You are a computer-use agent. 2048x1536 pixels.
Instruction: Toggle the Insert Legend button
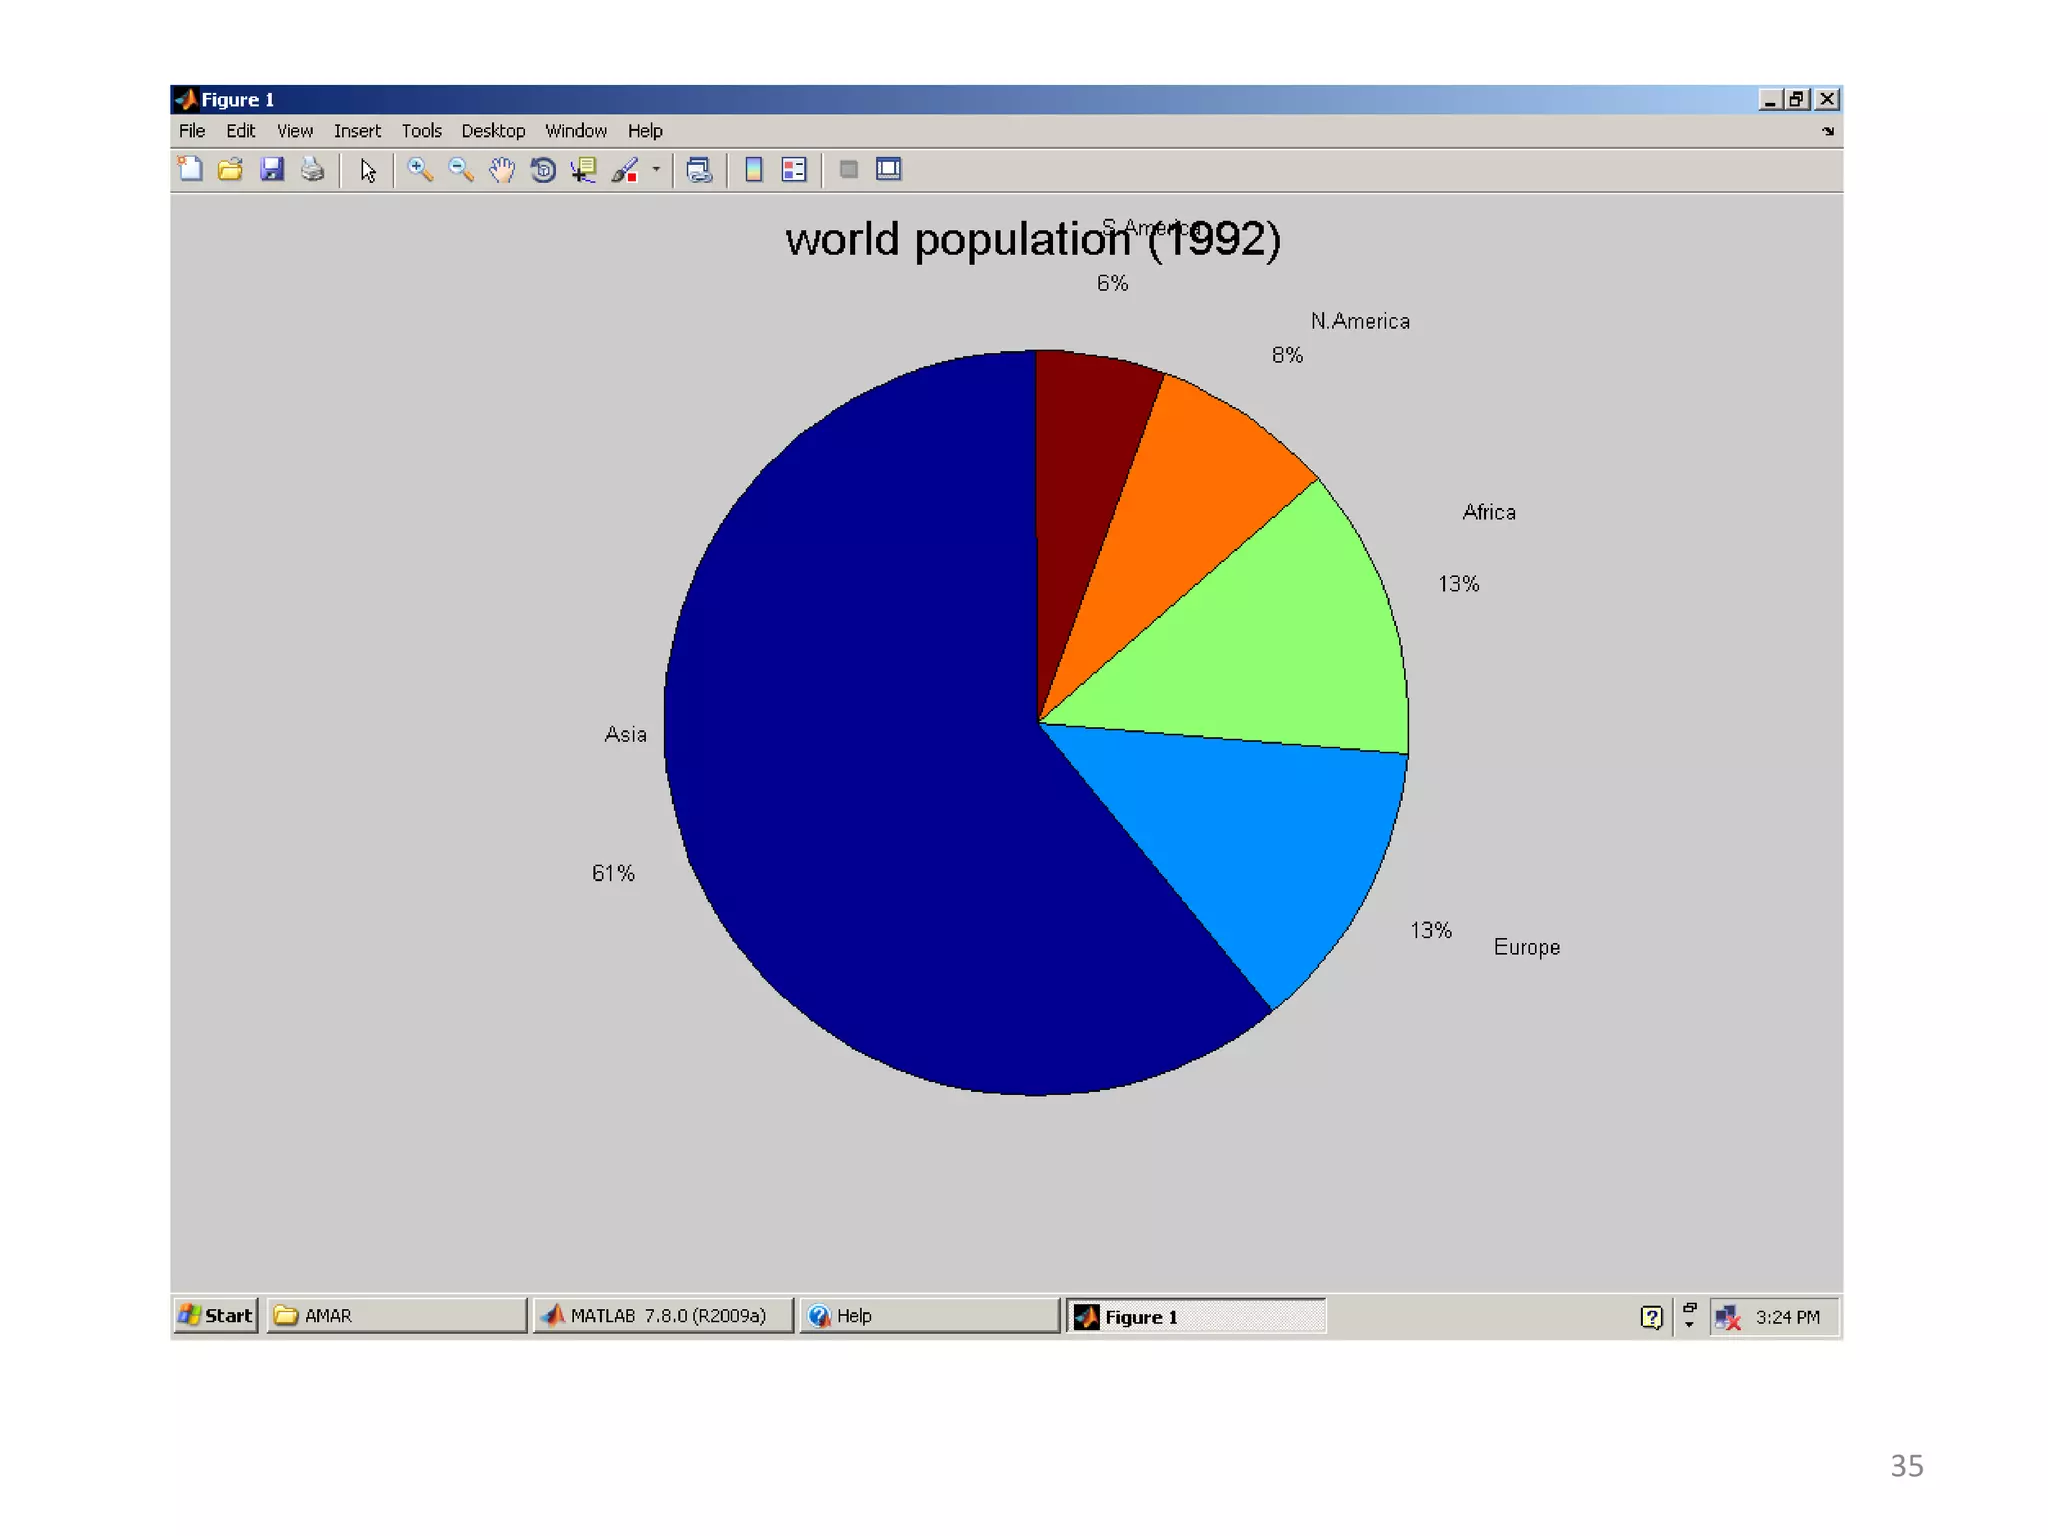[x=794, y=170]
